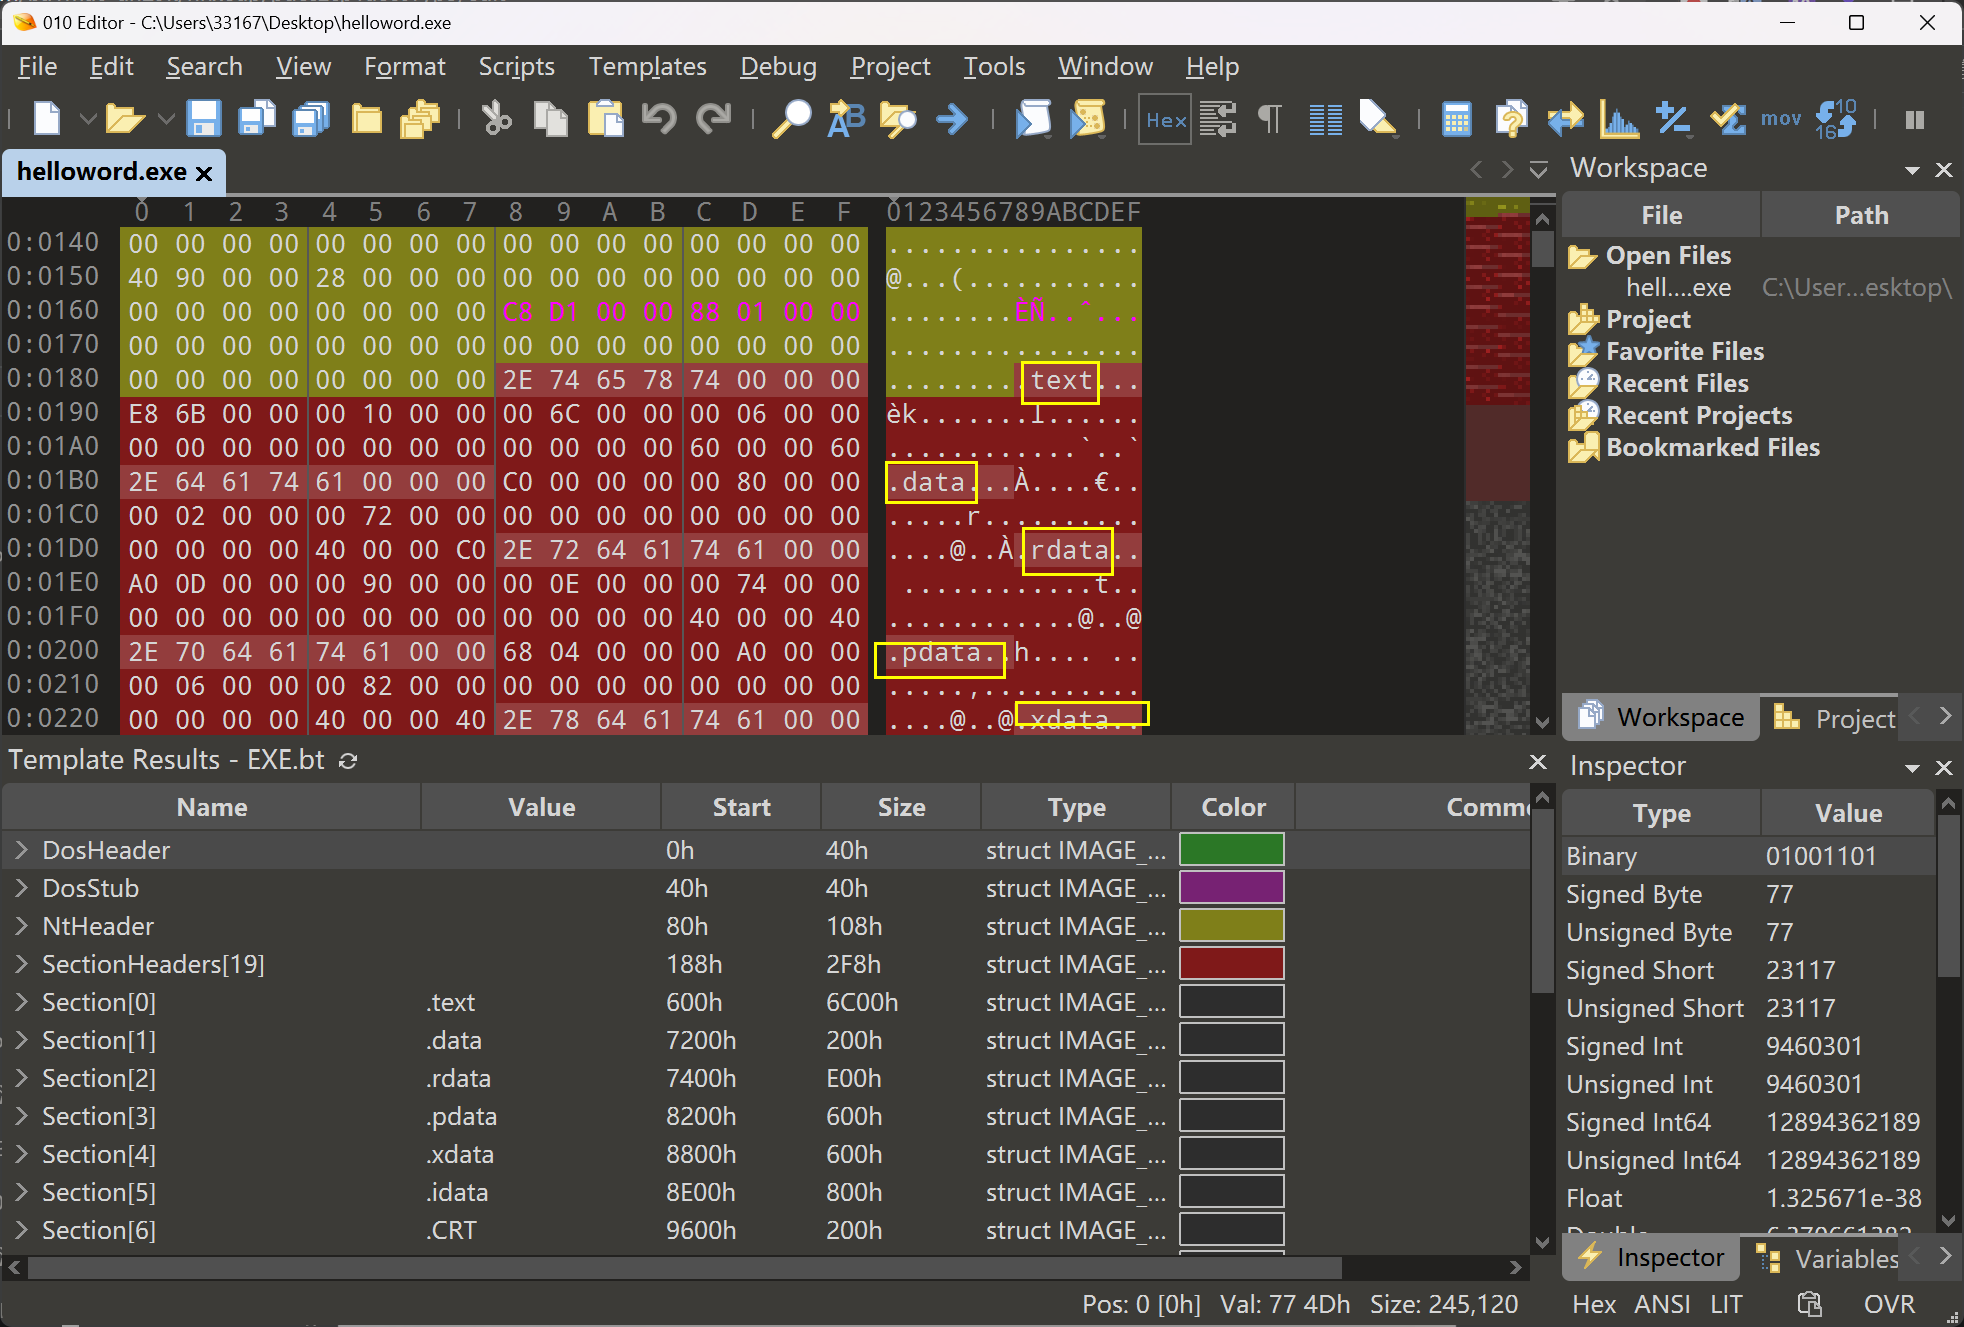Click the purple DosStub color swatch
Screen dimensions: 1964x1327
pyautogui.click(x=1231, y=887)
